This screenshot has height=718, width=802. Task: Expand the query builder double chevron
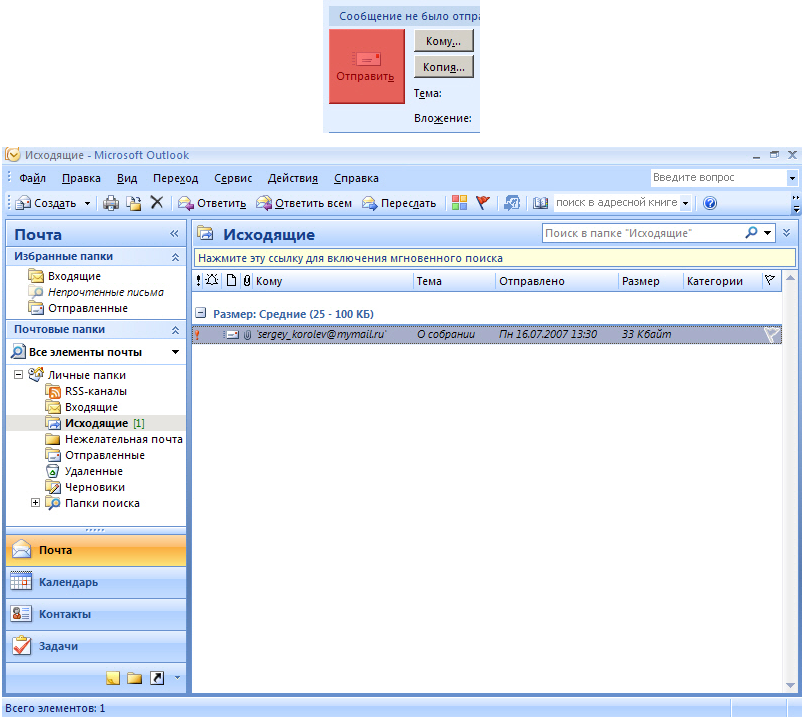787,233
